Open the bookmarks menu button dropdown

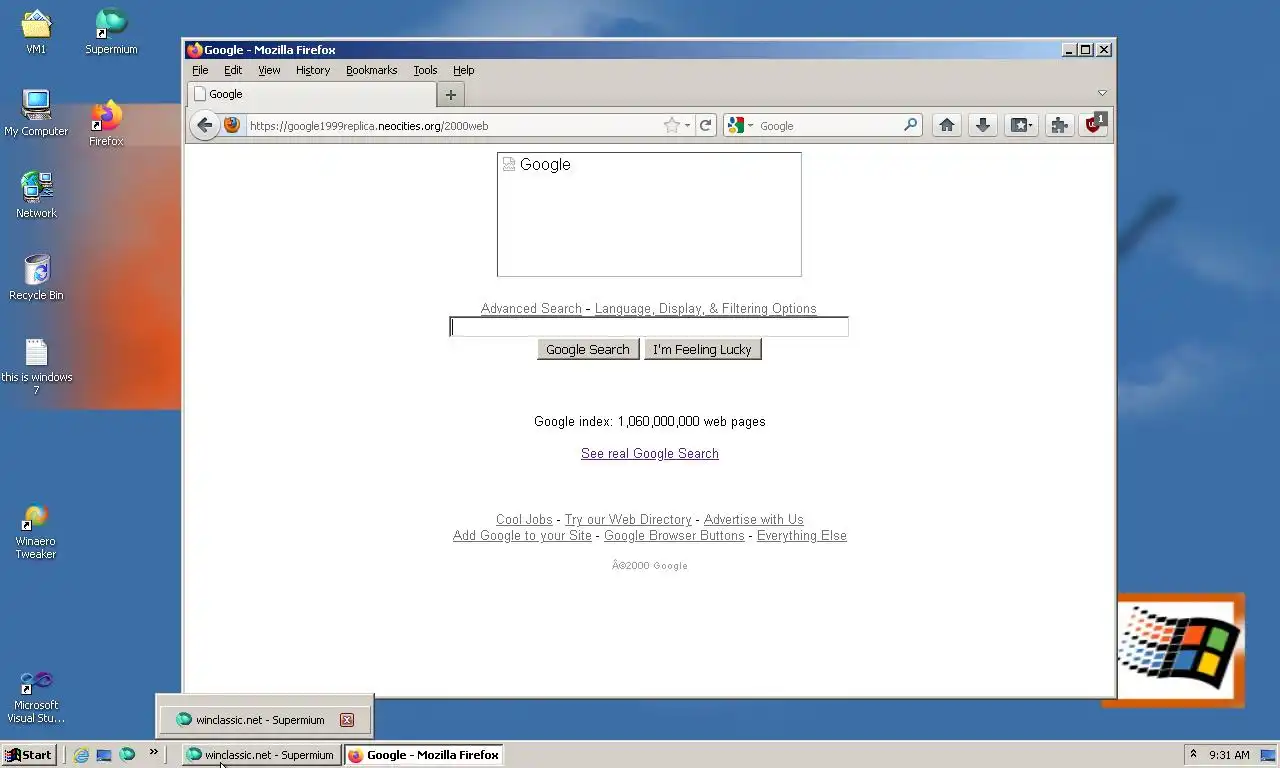(1020, 125)
